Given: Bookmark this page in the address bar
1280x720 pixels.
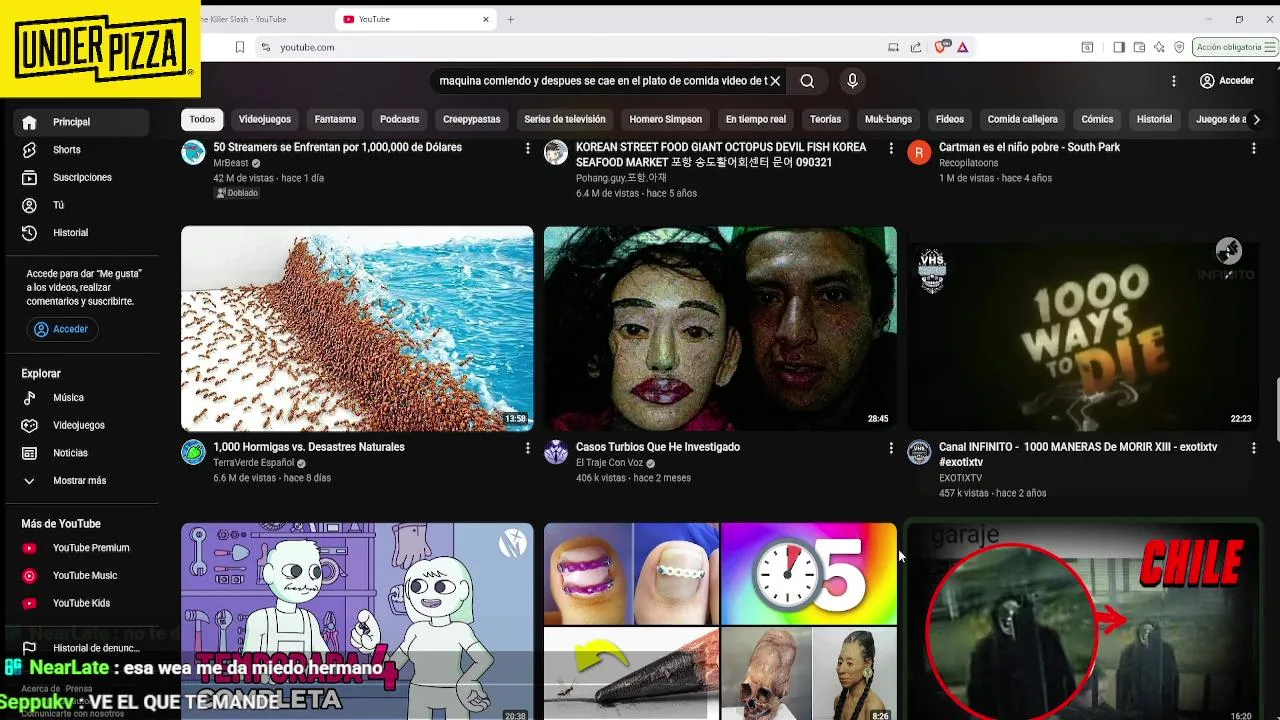Looking at the screenshot, I should tap(240, 47).
